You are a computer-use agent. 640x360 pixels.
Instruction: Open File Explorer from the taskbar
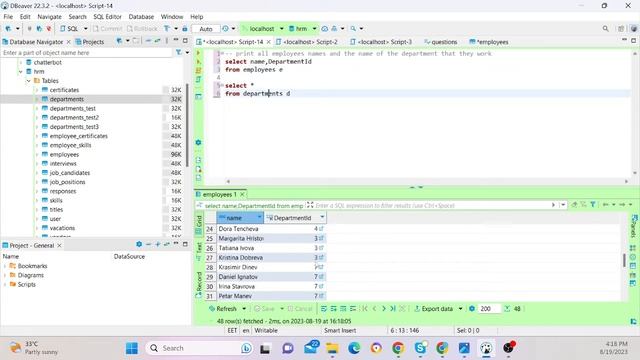tap(332, 348)
